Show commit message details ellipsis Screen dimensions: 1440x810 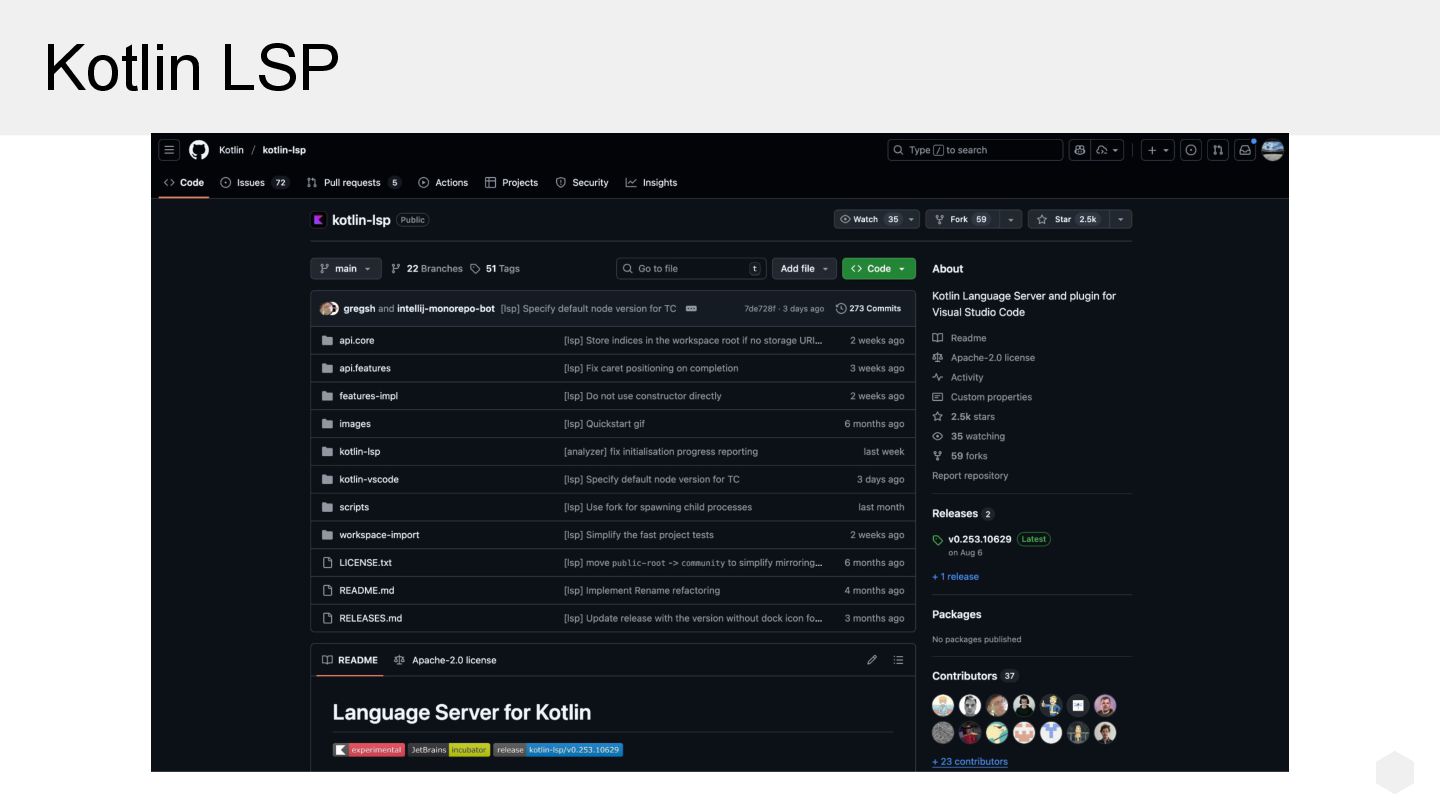[691, 309]
